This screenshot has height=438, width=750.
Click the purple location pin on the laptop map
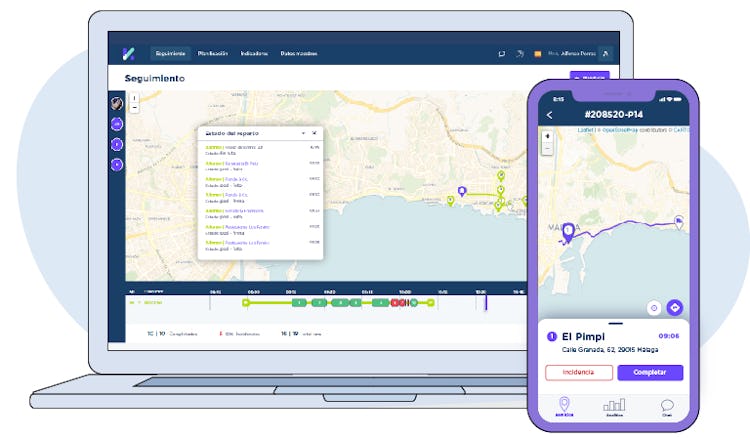[x=462, y=191]
